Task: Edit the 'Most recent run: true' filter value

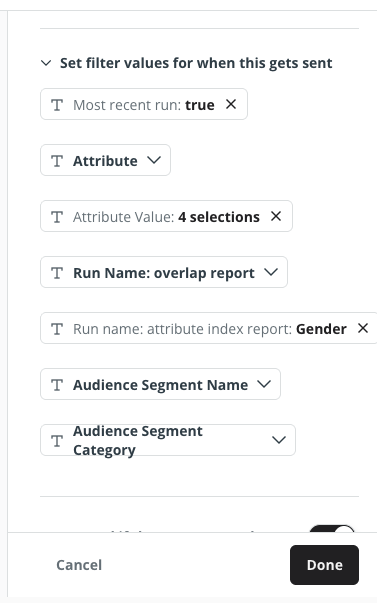Action: (144, 105)
